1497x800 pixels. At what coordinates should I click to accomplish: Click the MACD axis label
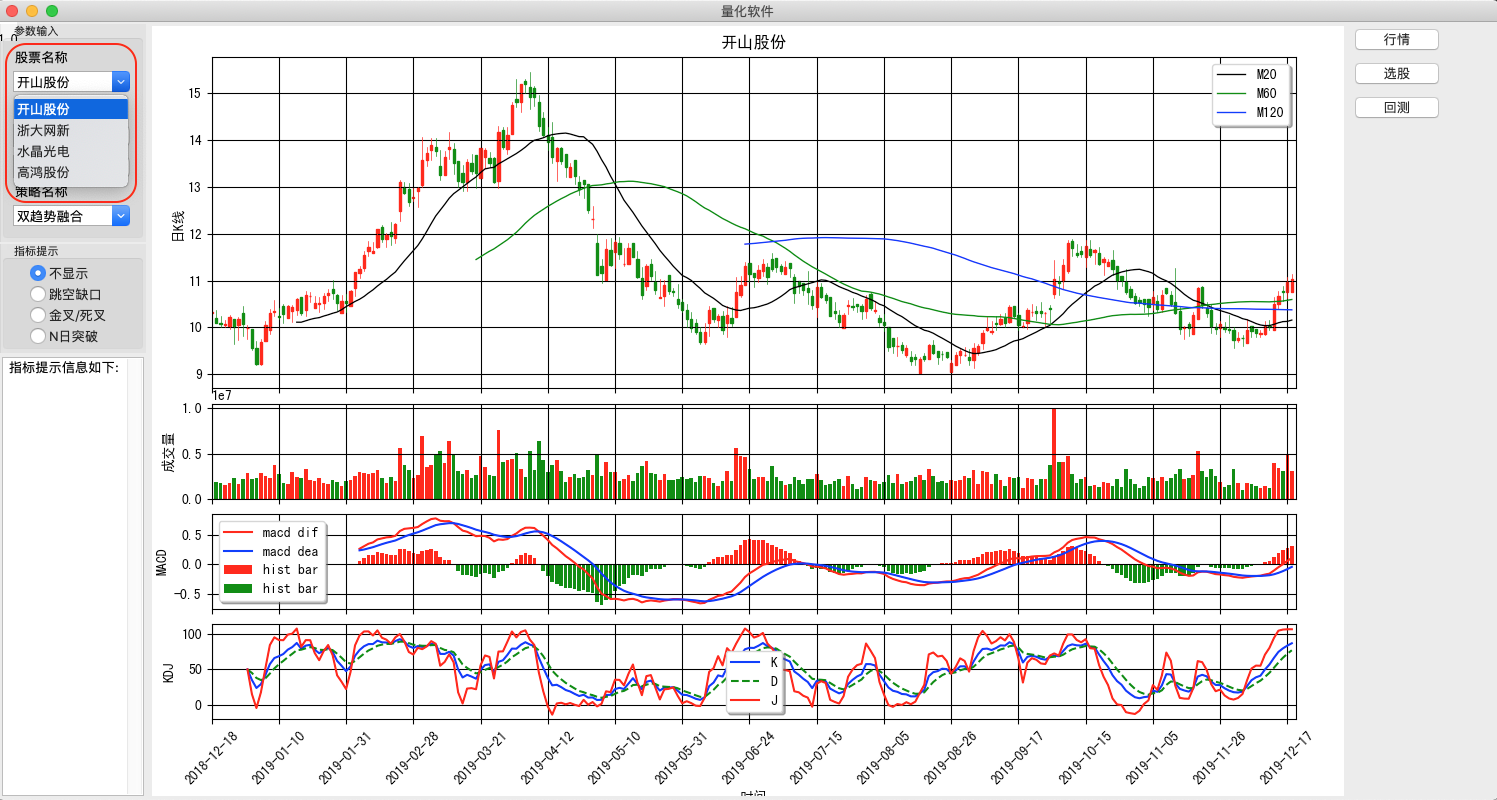[x=161, y=562]
